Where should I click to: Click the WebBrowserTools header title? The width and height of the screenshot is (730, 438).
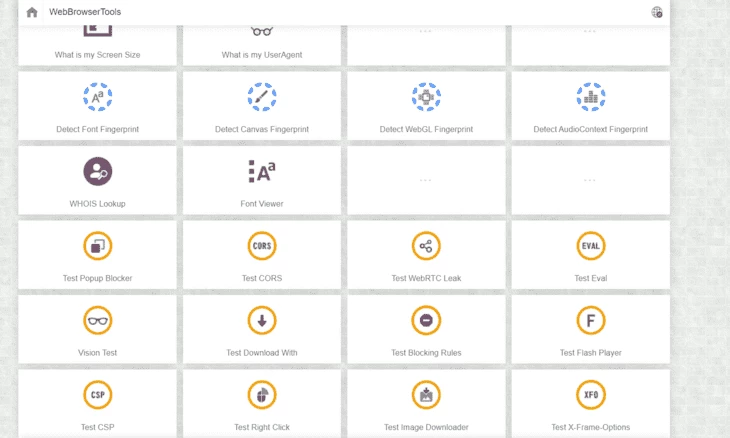[x=85, y=12]
